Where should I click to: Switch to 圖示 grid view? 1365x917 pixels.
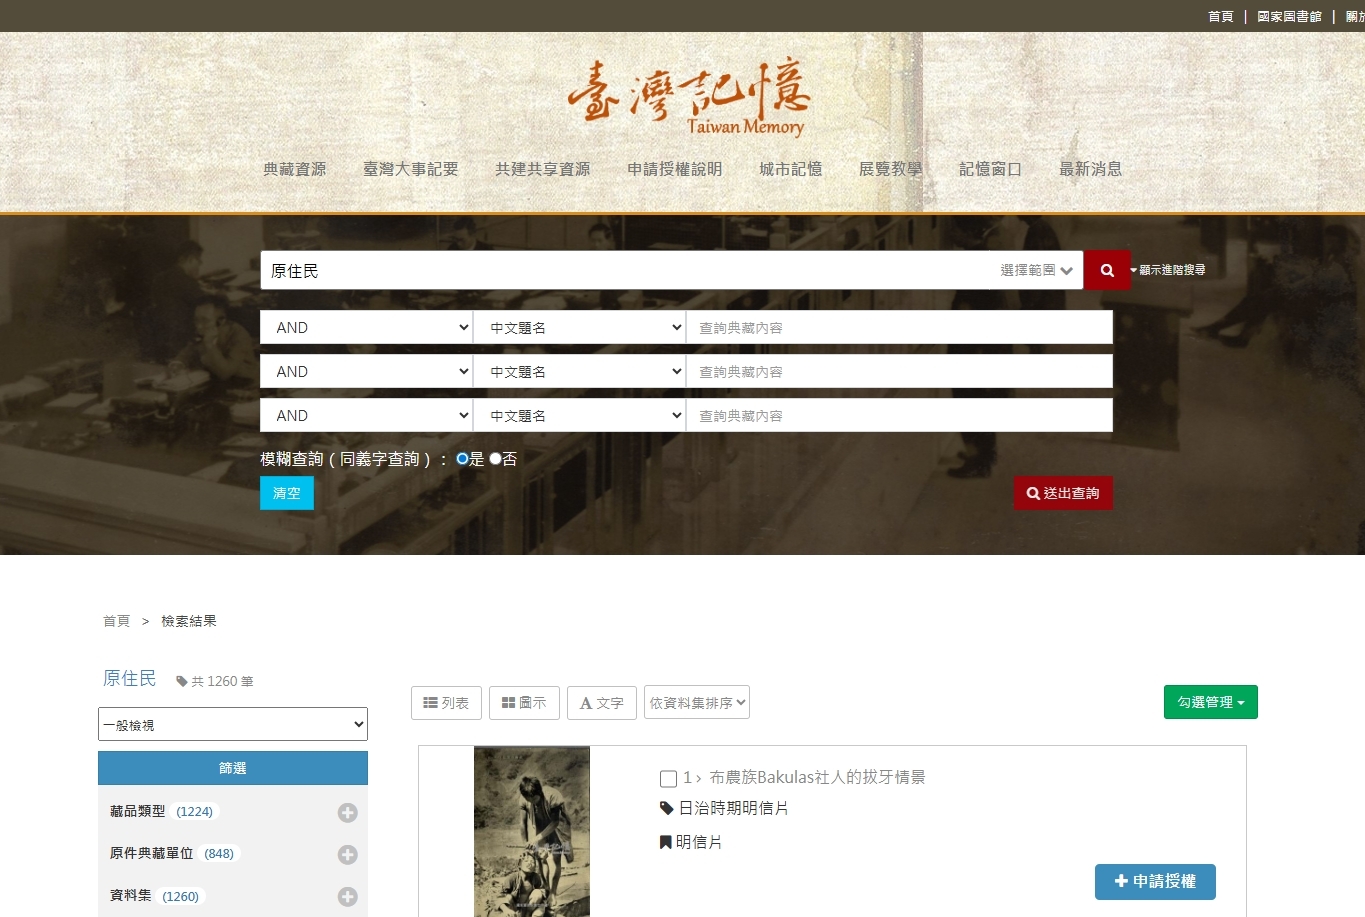click(524, 703)
